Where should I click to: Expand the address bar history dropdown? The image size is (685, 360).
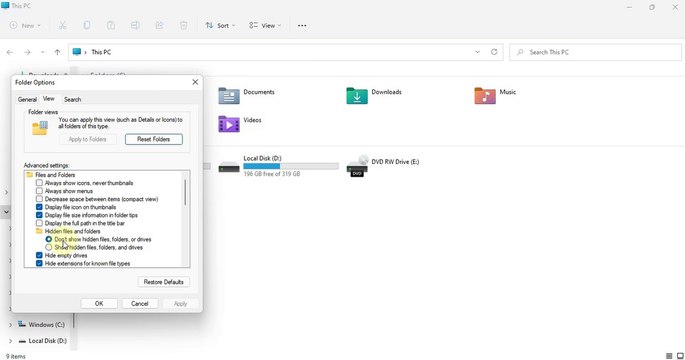point(477,52)
